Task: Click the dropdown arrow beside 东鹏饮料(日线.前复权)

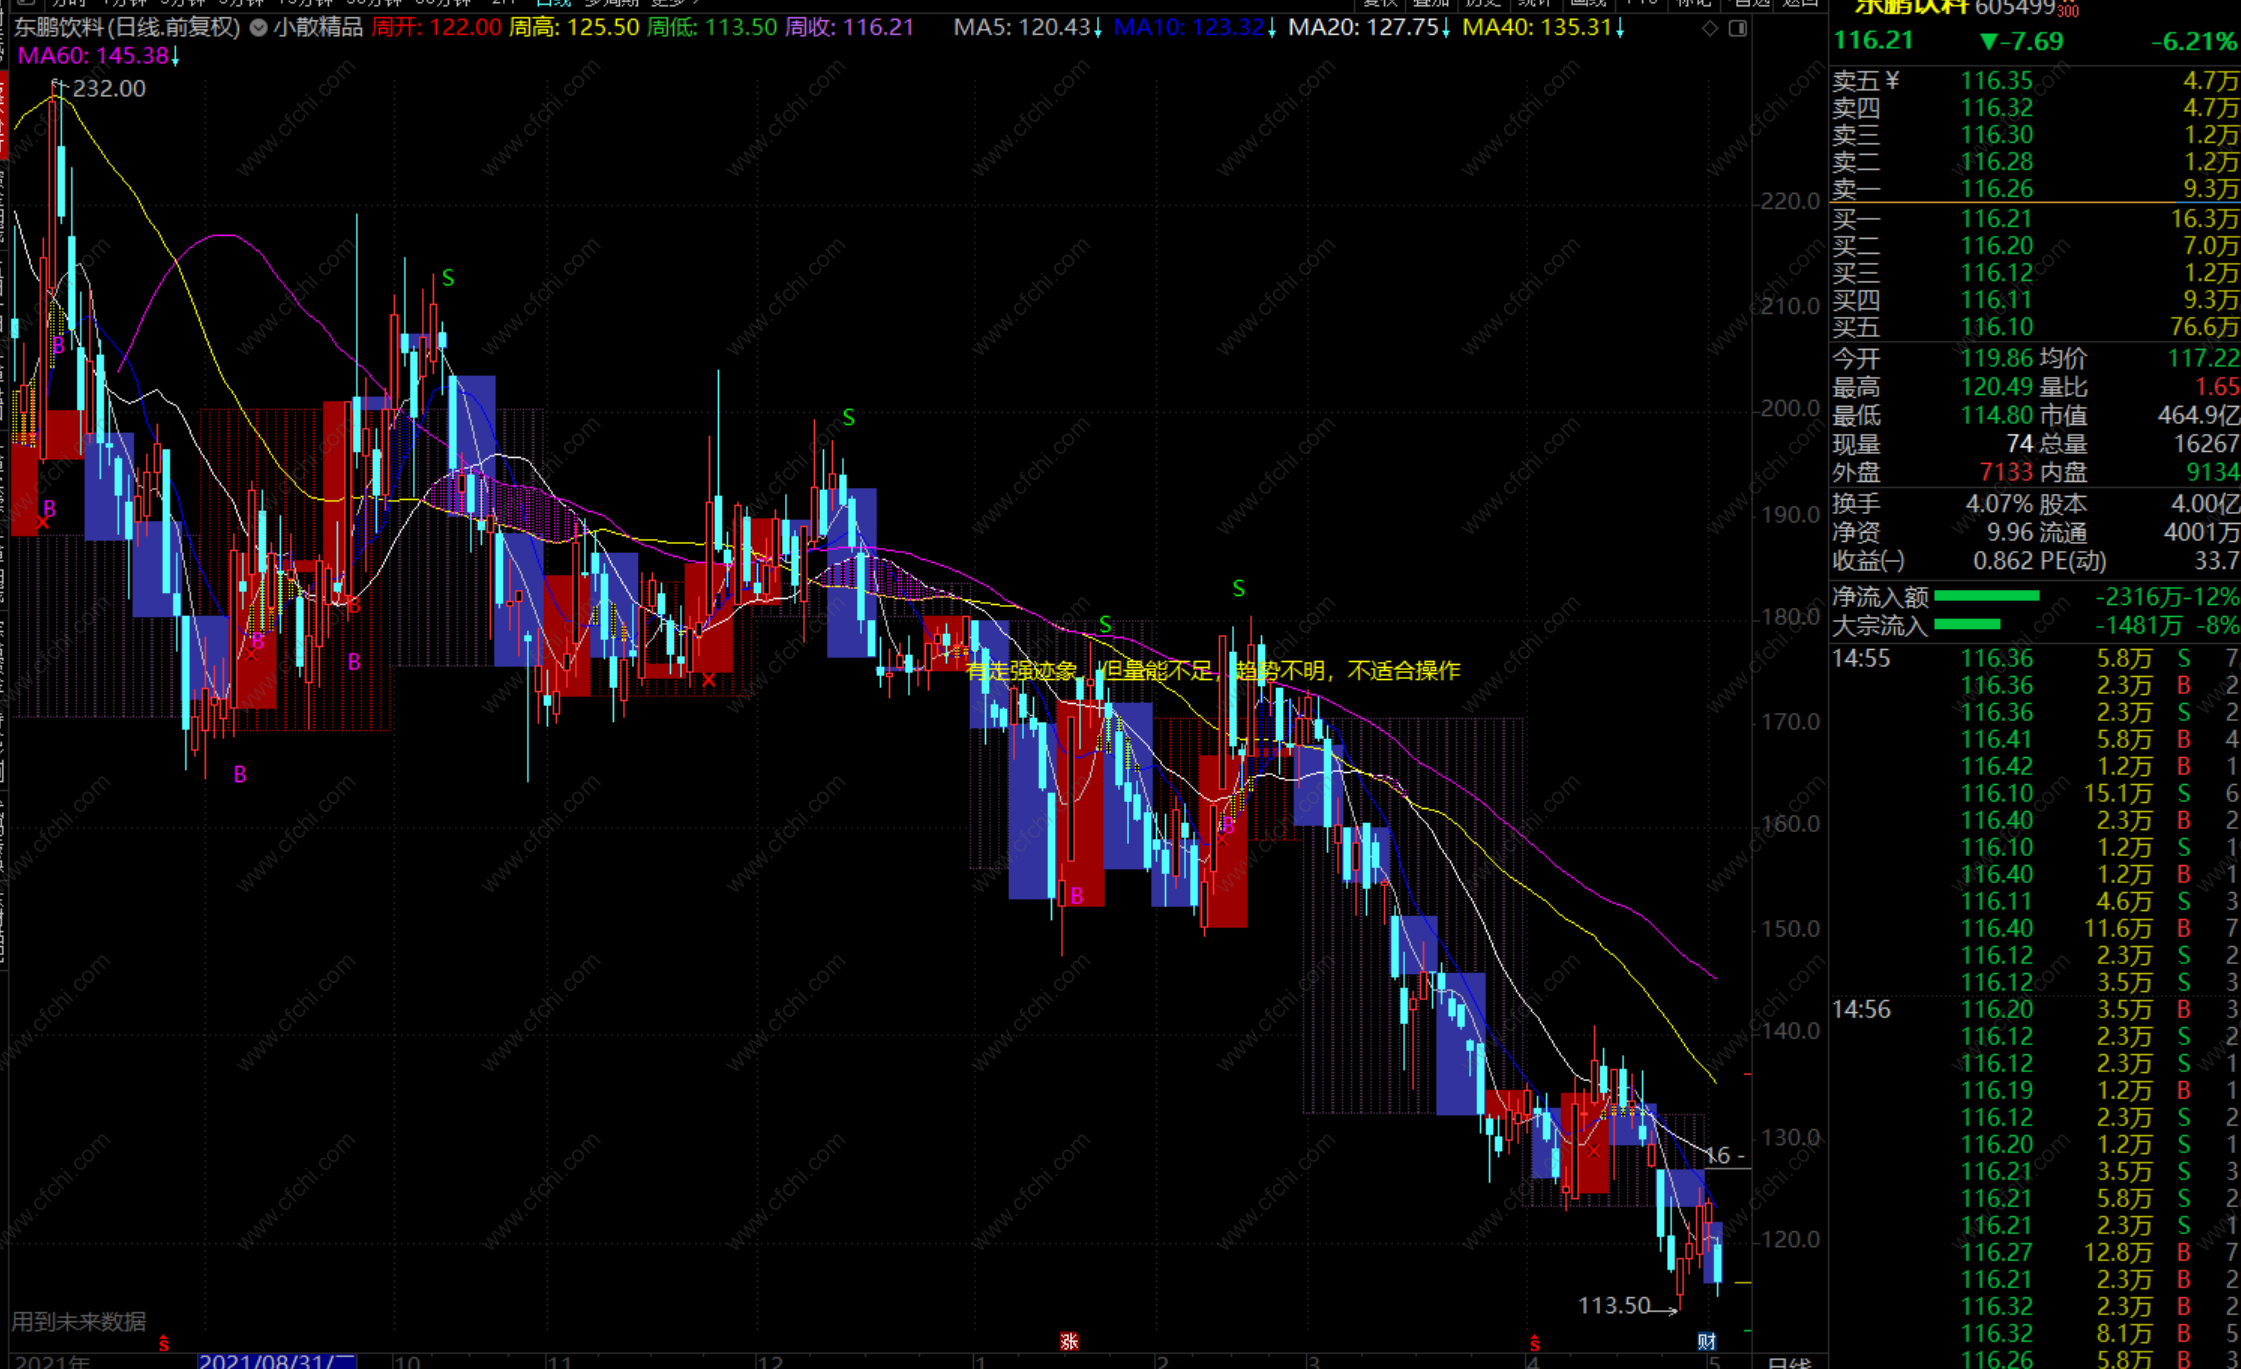Action: point(258,28)
